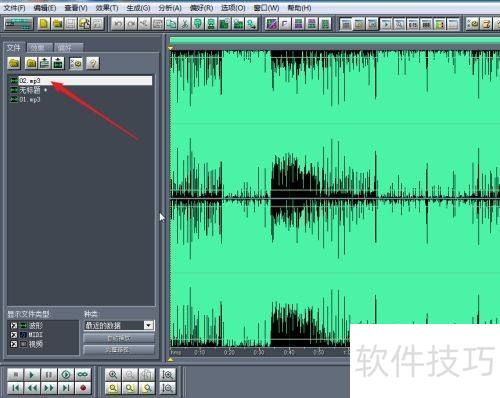Toggle the 波形 file type checkbox

click(14, 325)
